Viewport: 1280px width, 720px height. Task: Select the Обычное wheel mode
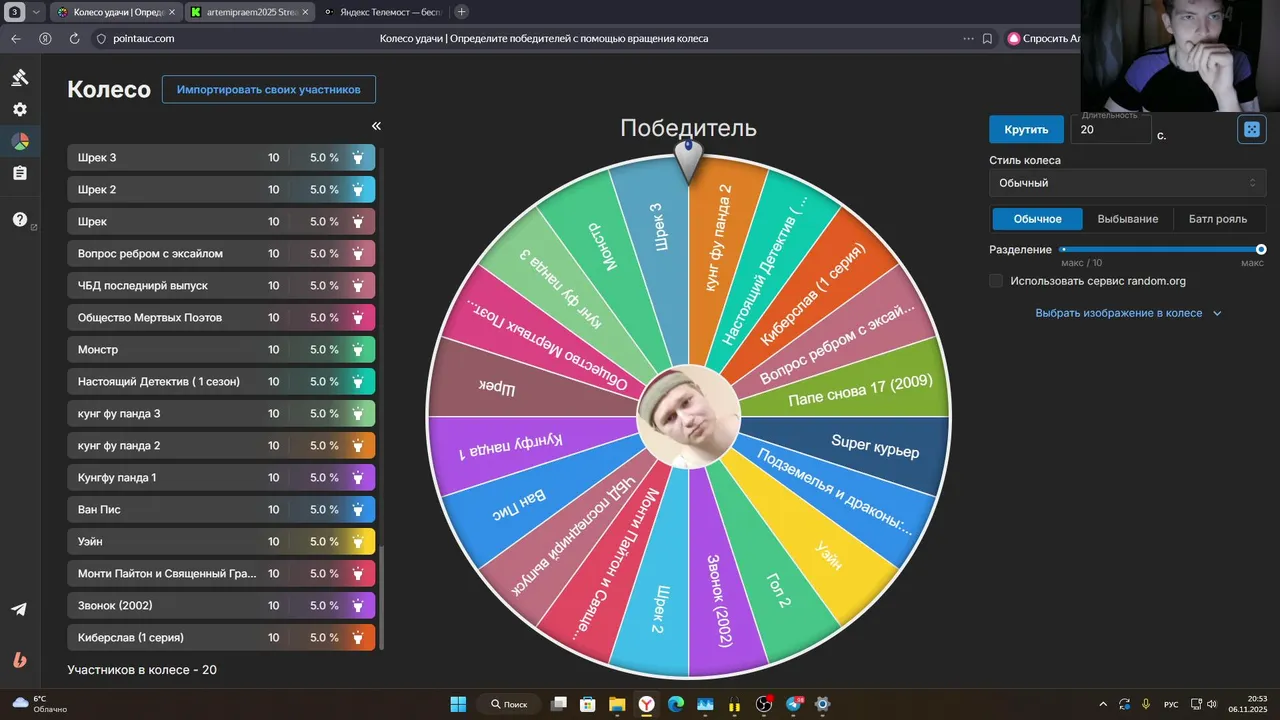pos(1037,219)
